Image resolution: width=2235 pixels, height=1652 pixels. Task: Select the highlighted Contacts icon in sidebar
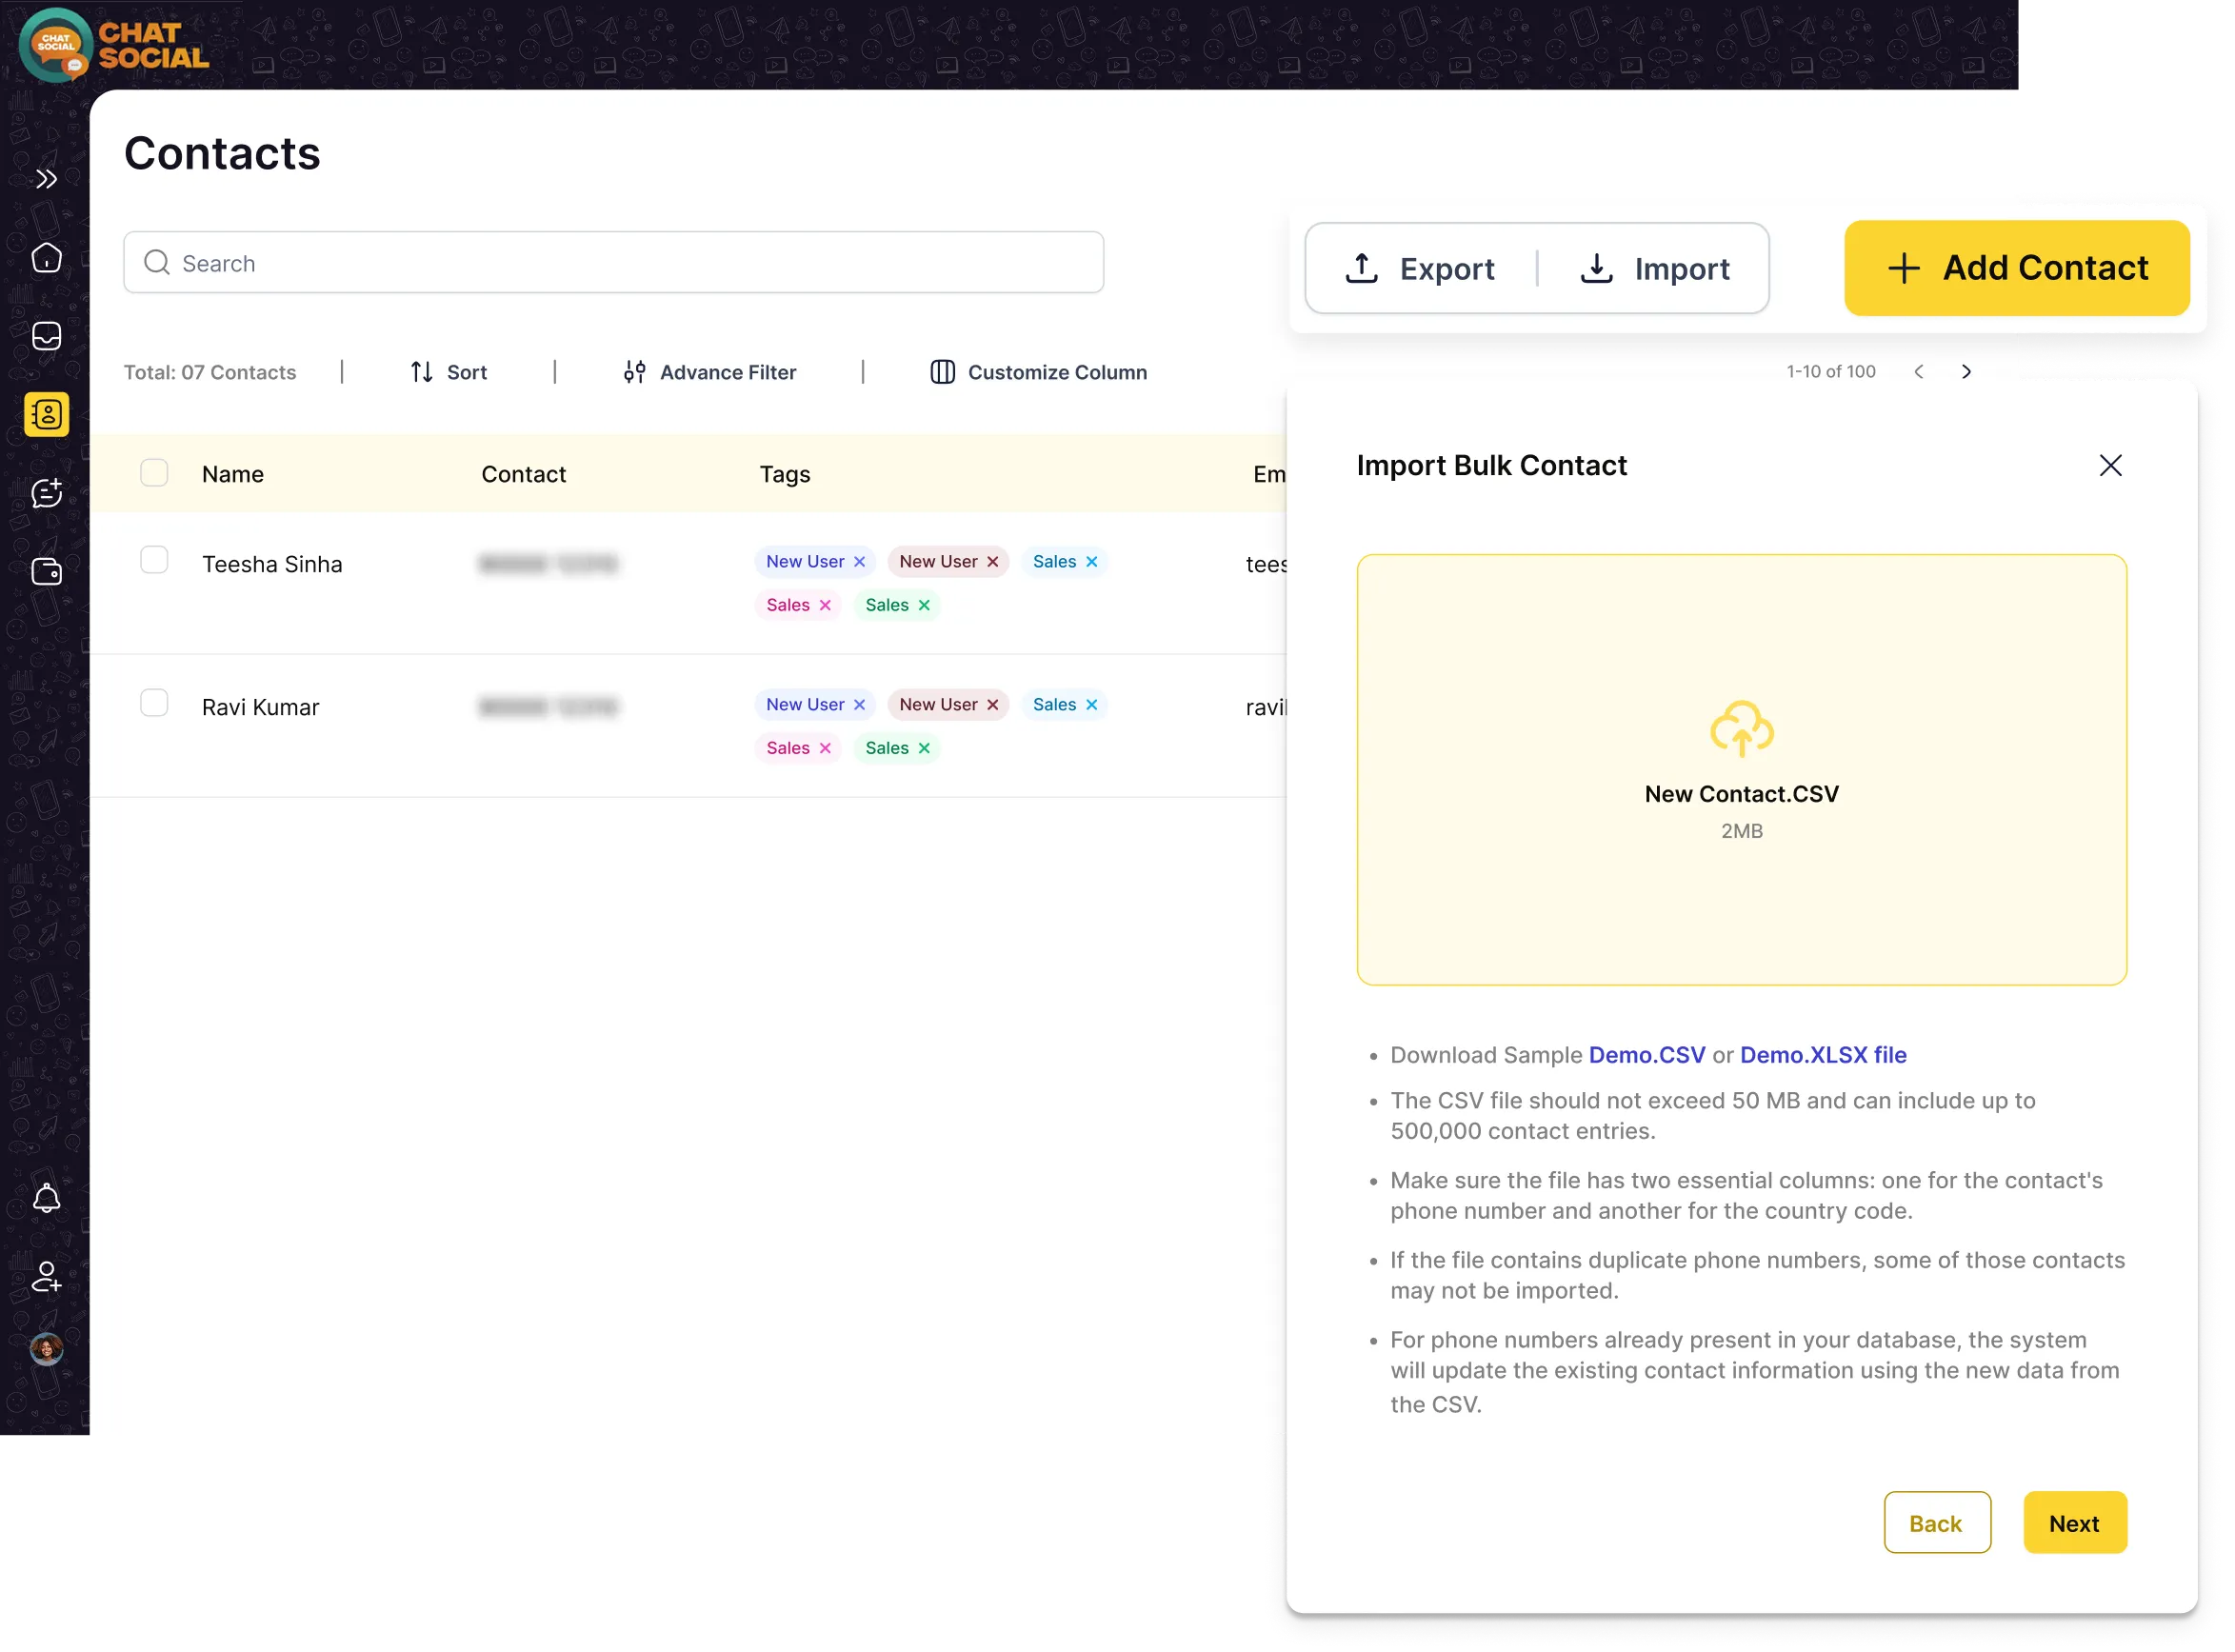pos(46,414)
